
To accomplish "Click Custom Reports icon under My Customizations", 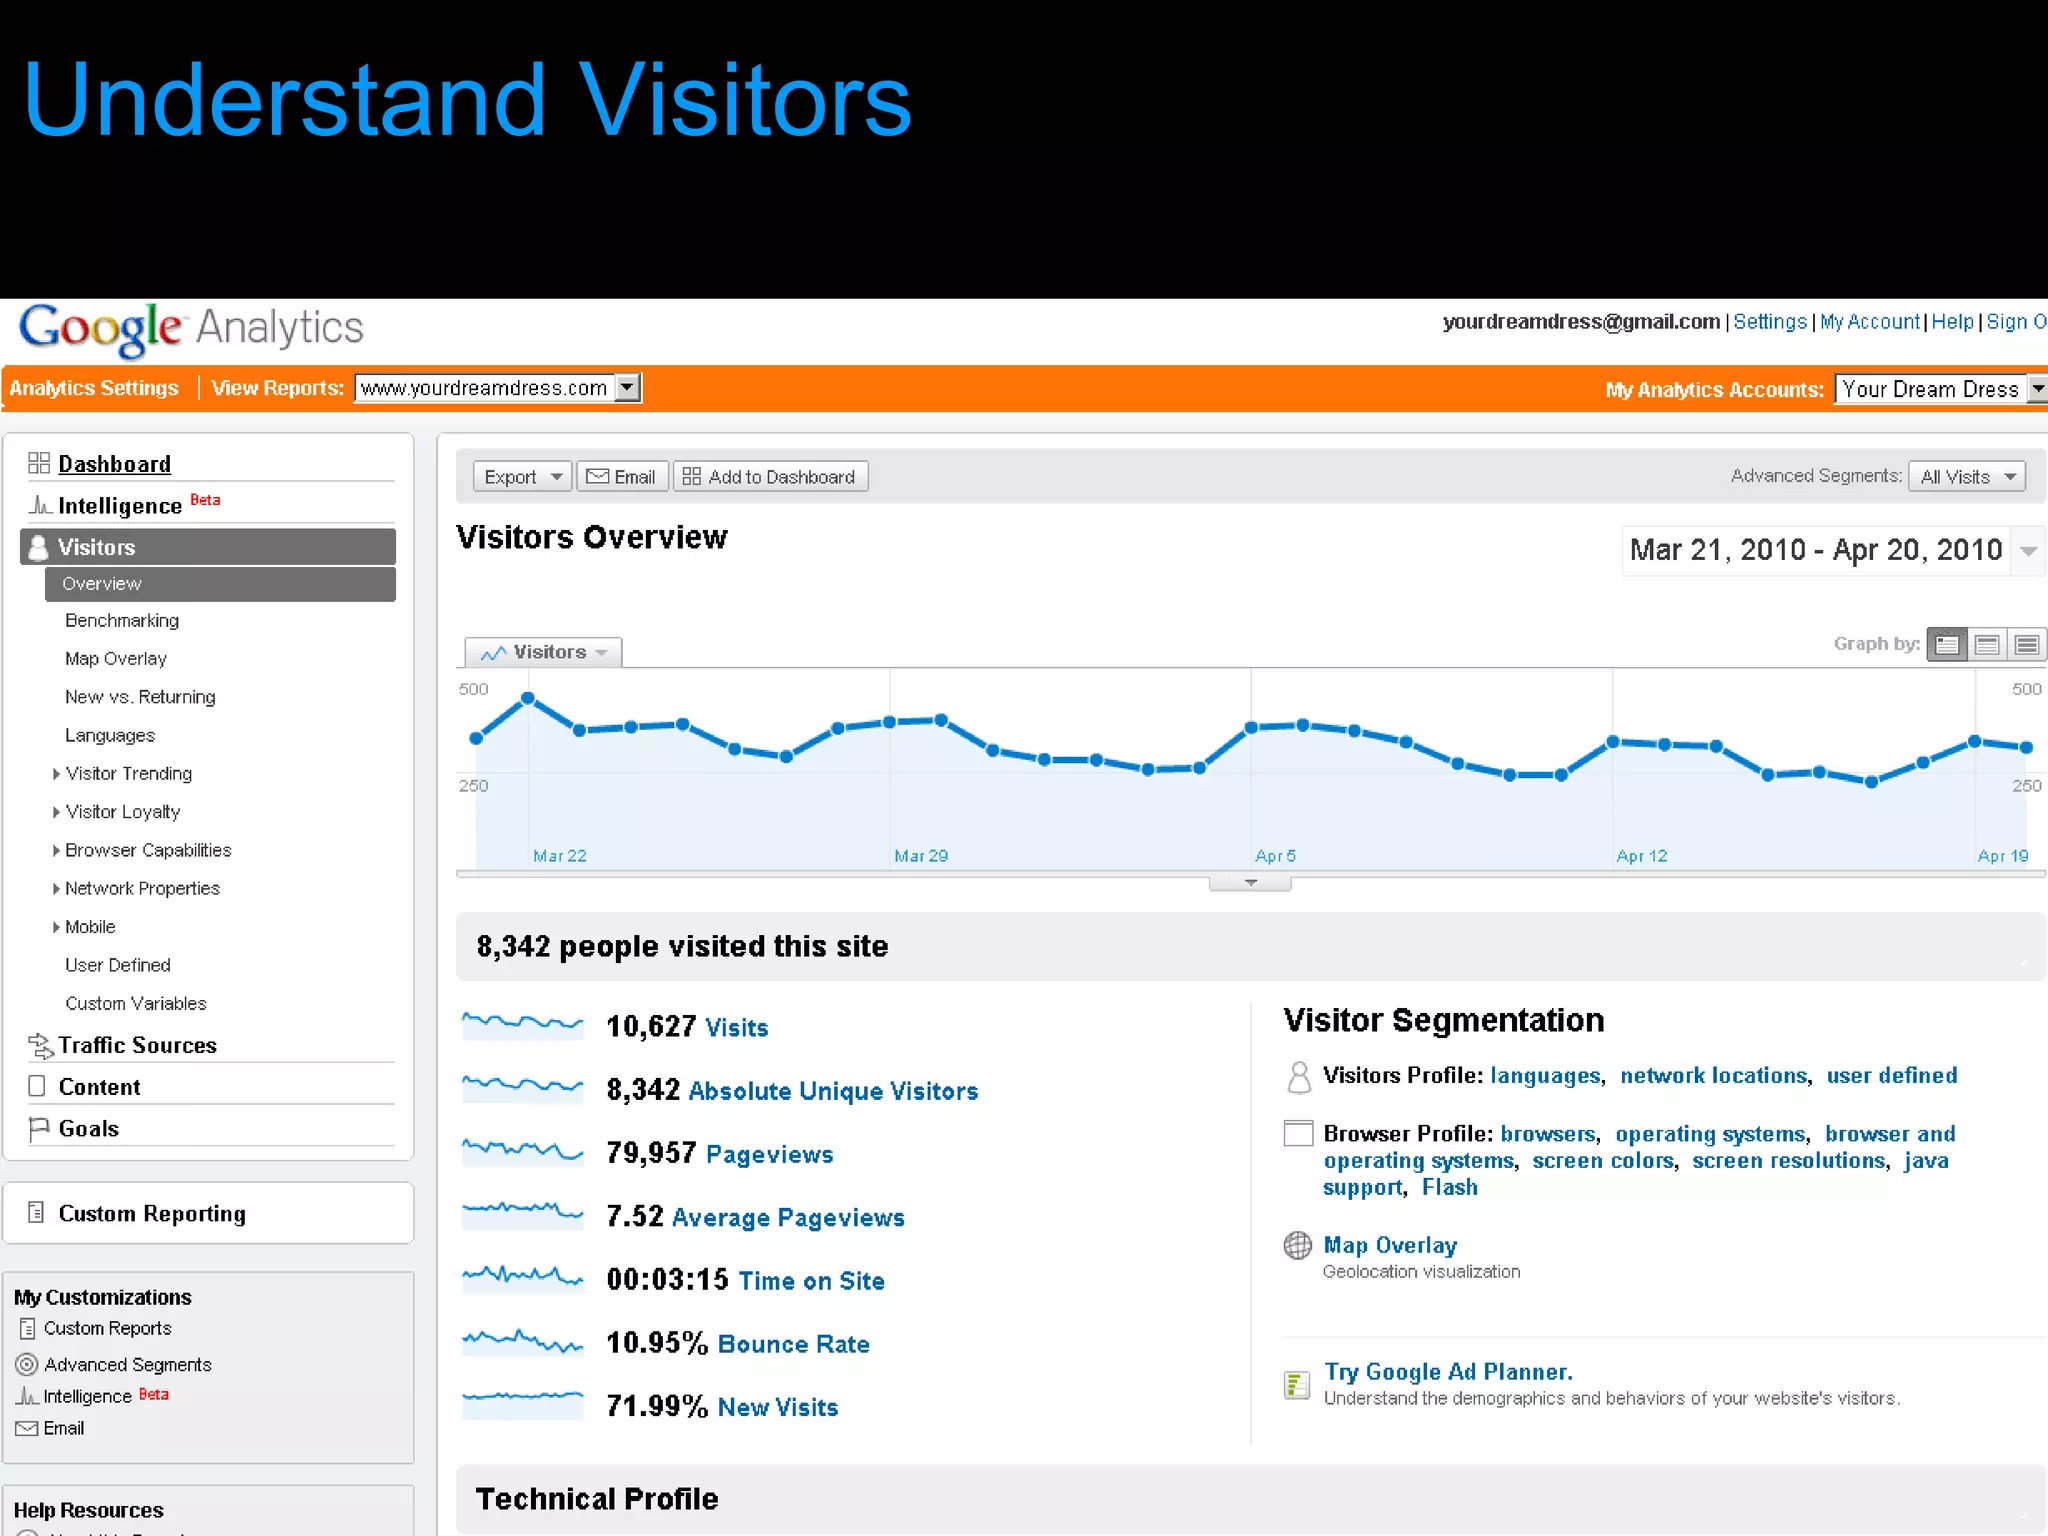I will pyautogui.click(x=27, y=1329).
